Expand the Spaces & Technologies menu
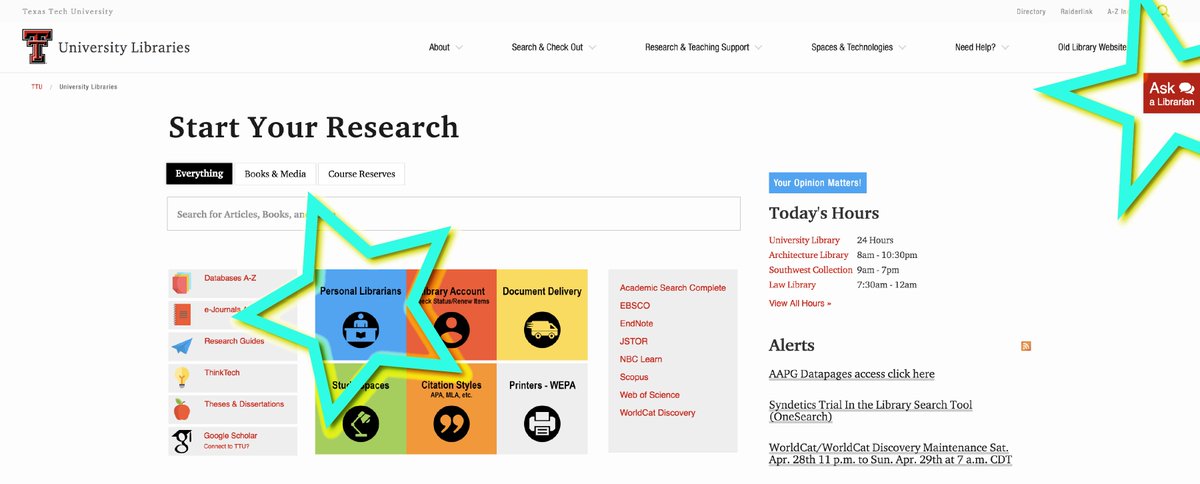The width and height of the screenshot is (1200, 484). (x=859, y=47)
